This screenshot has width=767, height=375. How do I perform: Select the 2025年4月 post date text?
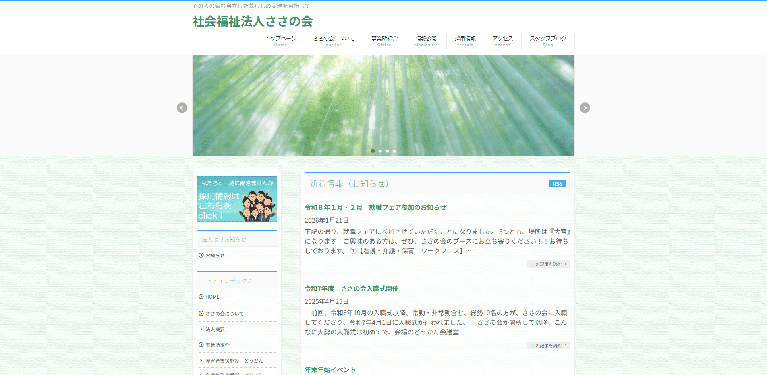(x=327, y=301)
